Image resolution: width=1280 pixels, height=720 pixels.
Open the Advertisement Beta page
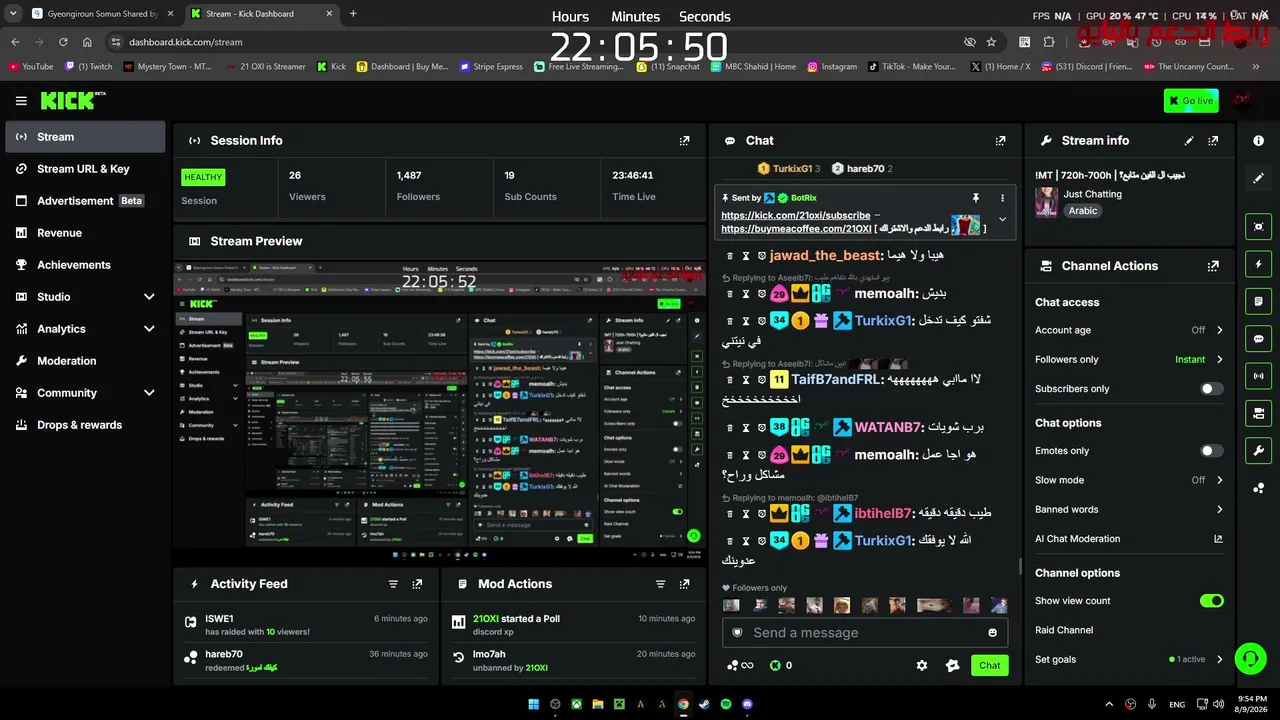[x=85, y=201]
